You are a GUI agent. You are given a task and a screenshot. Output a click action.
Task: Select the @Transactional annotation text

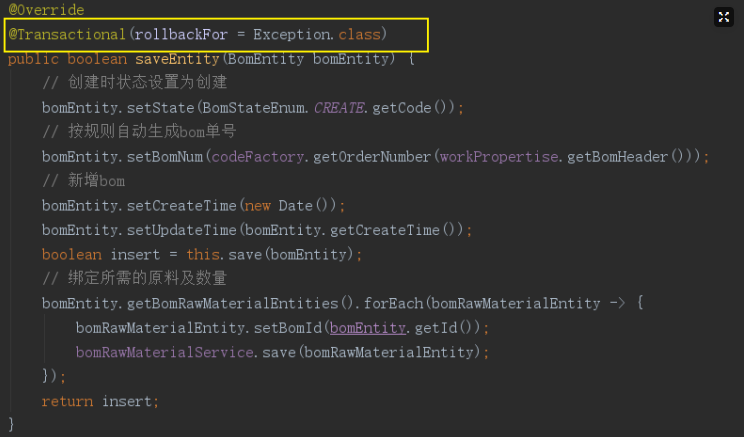pyautogui.click(x=66, y=35)
